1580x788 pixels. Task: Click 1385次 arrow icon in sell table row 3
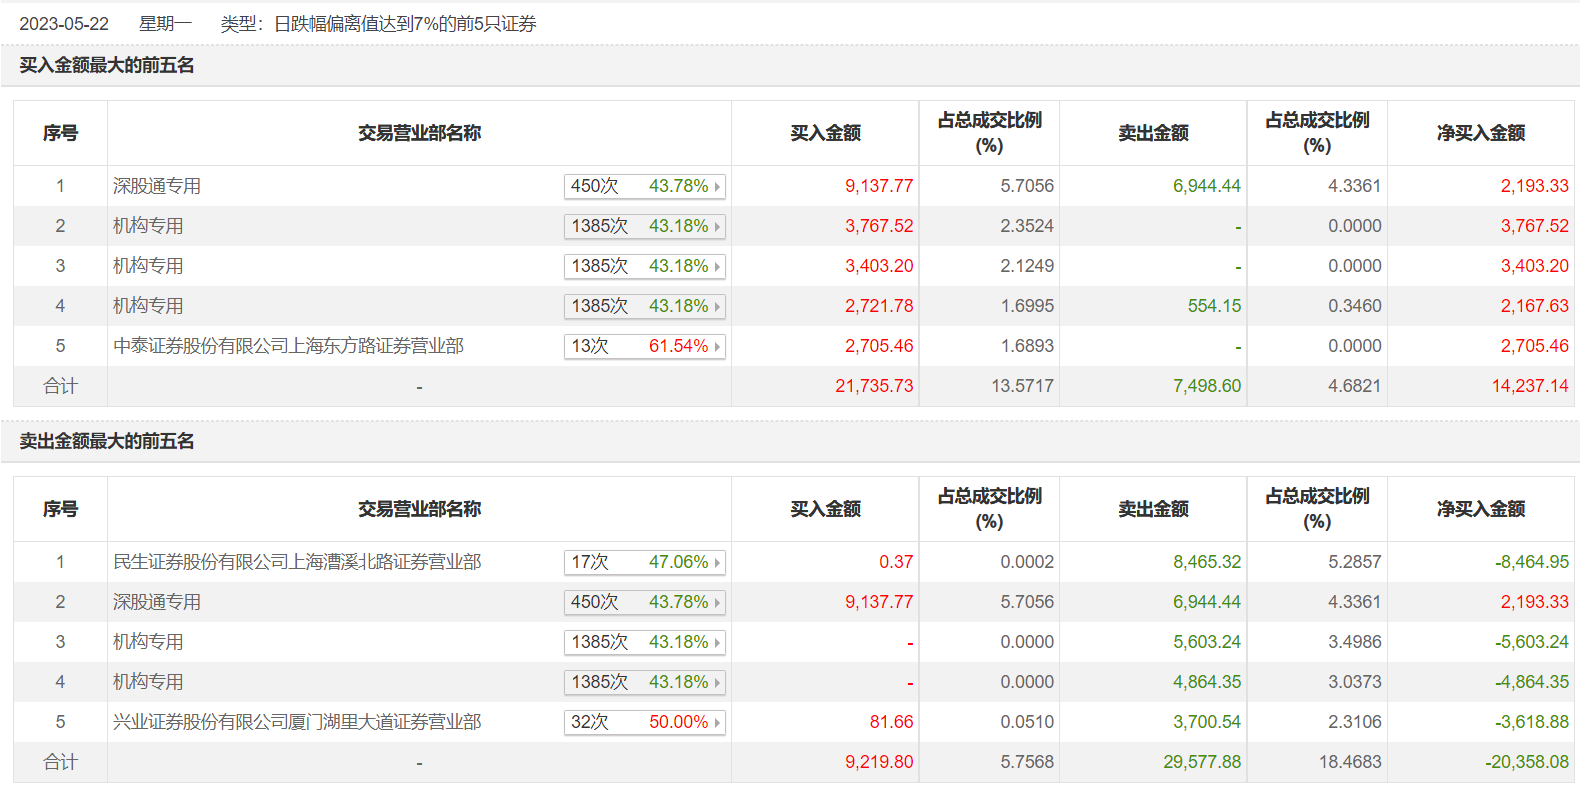(717, 643)
